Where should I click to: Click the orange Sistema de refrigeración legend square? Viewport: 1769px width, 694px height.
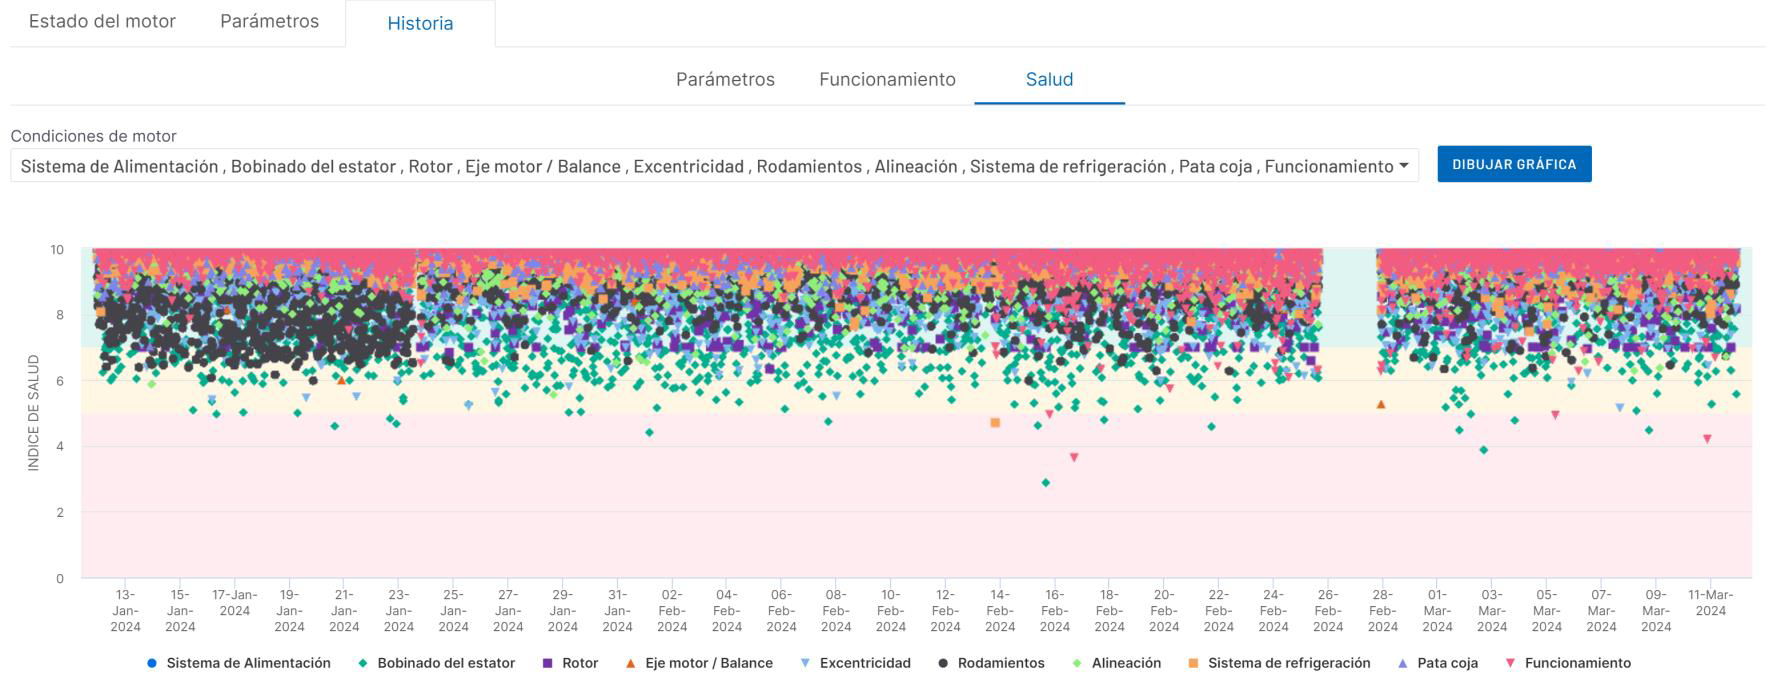tap(1193, 663)
